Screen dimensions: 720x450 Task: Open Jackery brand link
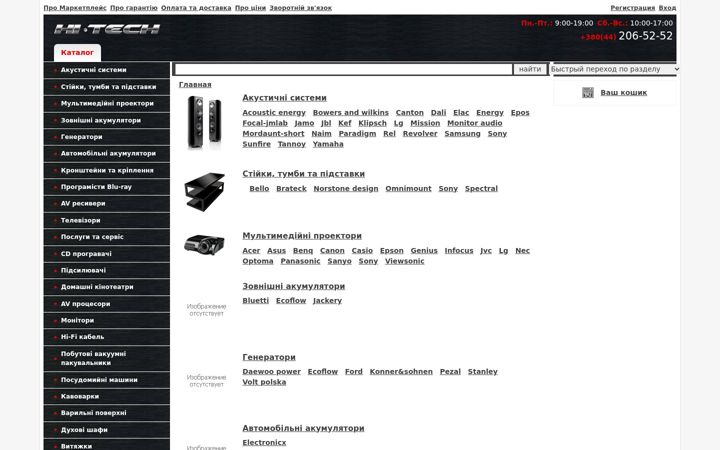tap(327, 301)
